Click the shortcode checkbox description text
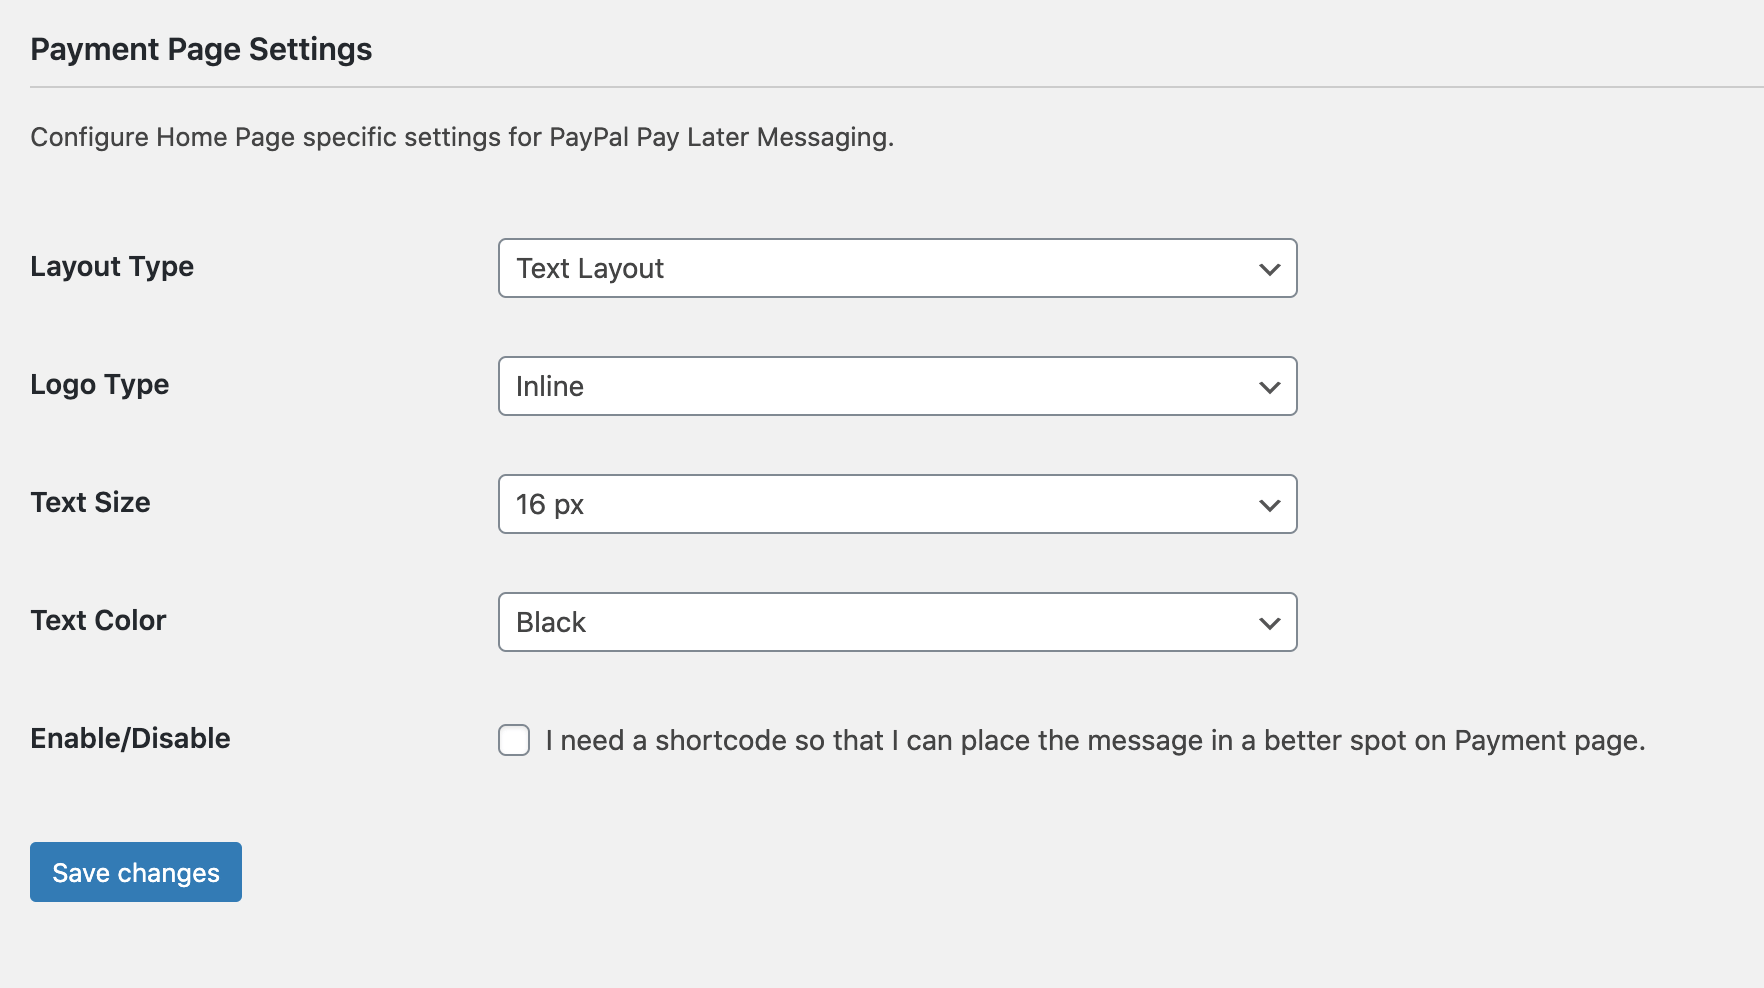Viewport: 1764px width, 988px height. (1094, 740)
